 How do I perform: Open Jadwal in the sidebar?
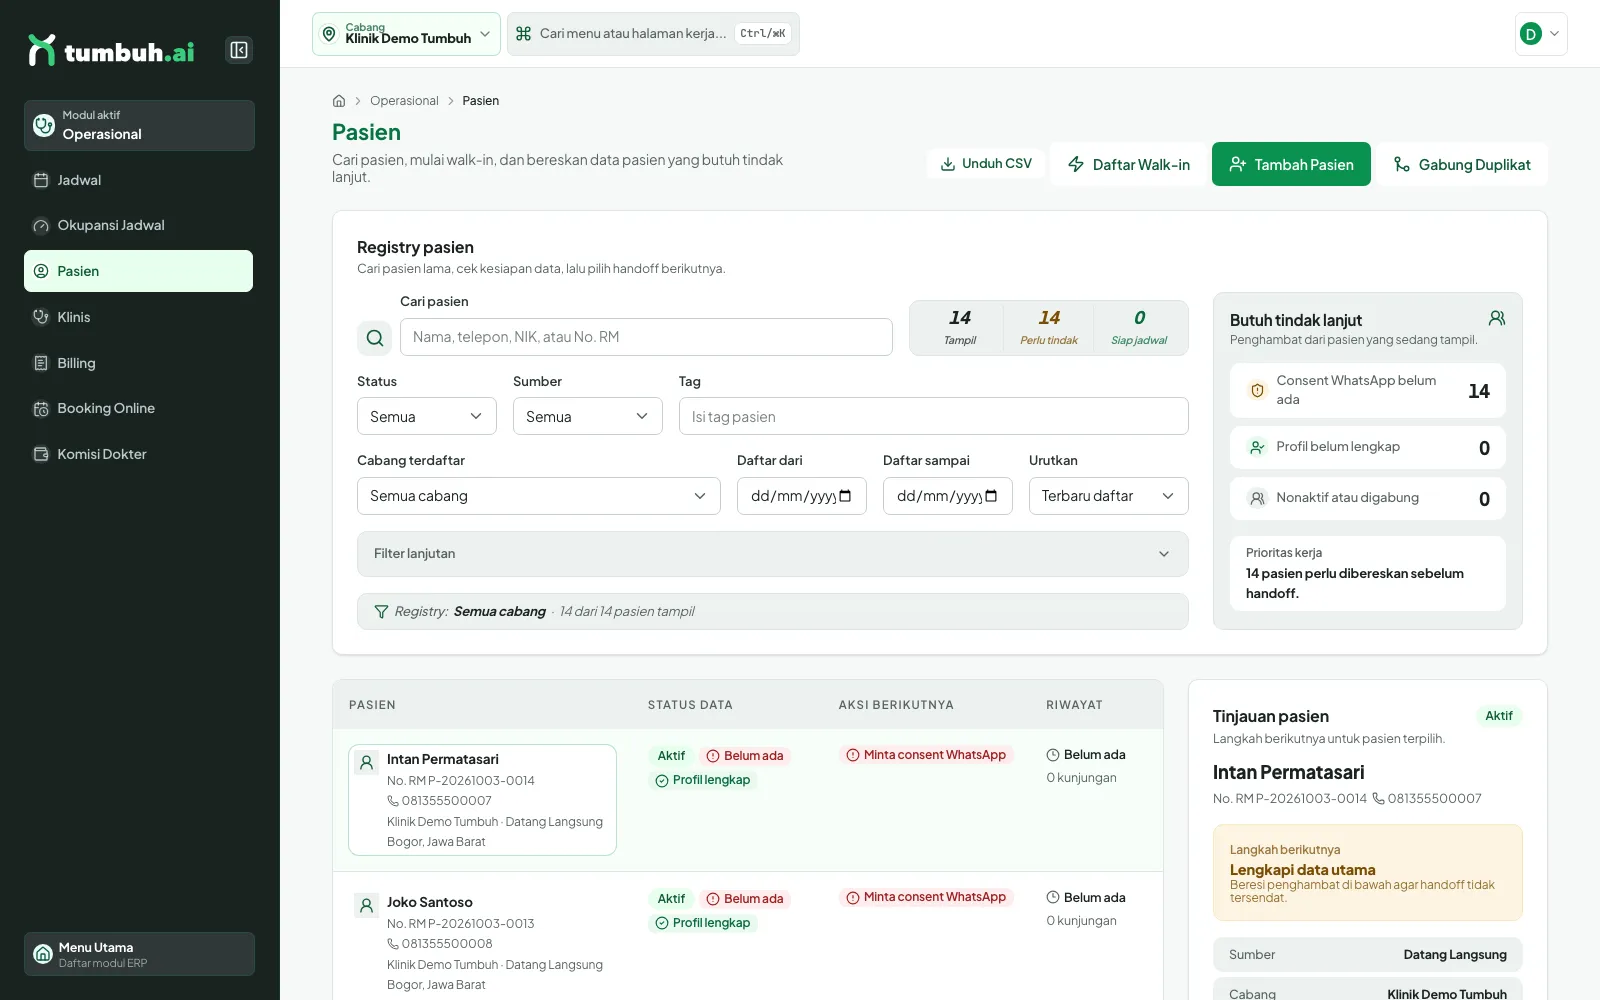click(139, 180)
